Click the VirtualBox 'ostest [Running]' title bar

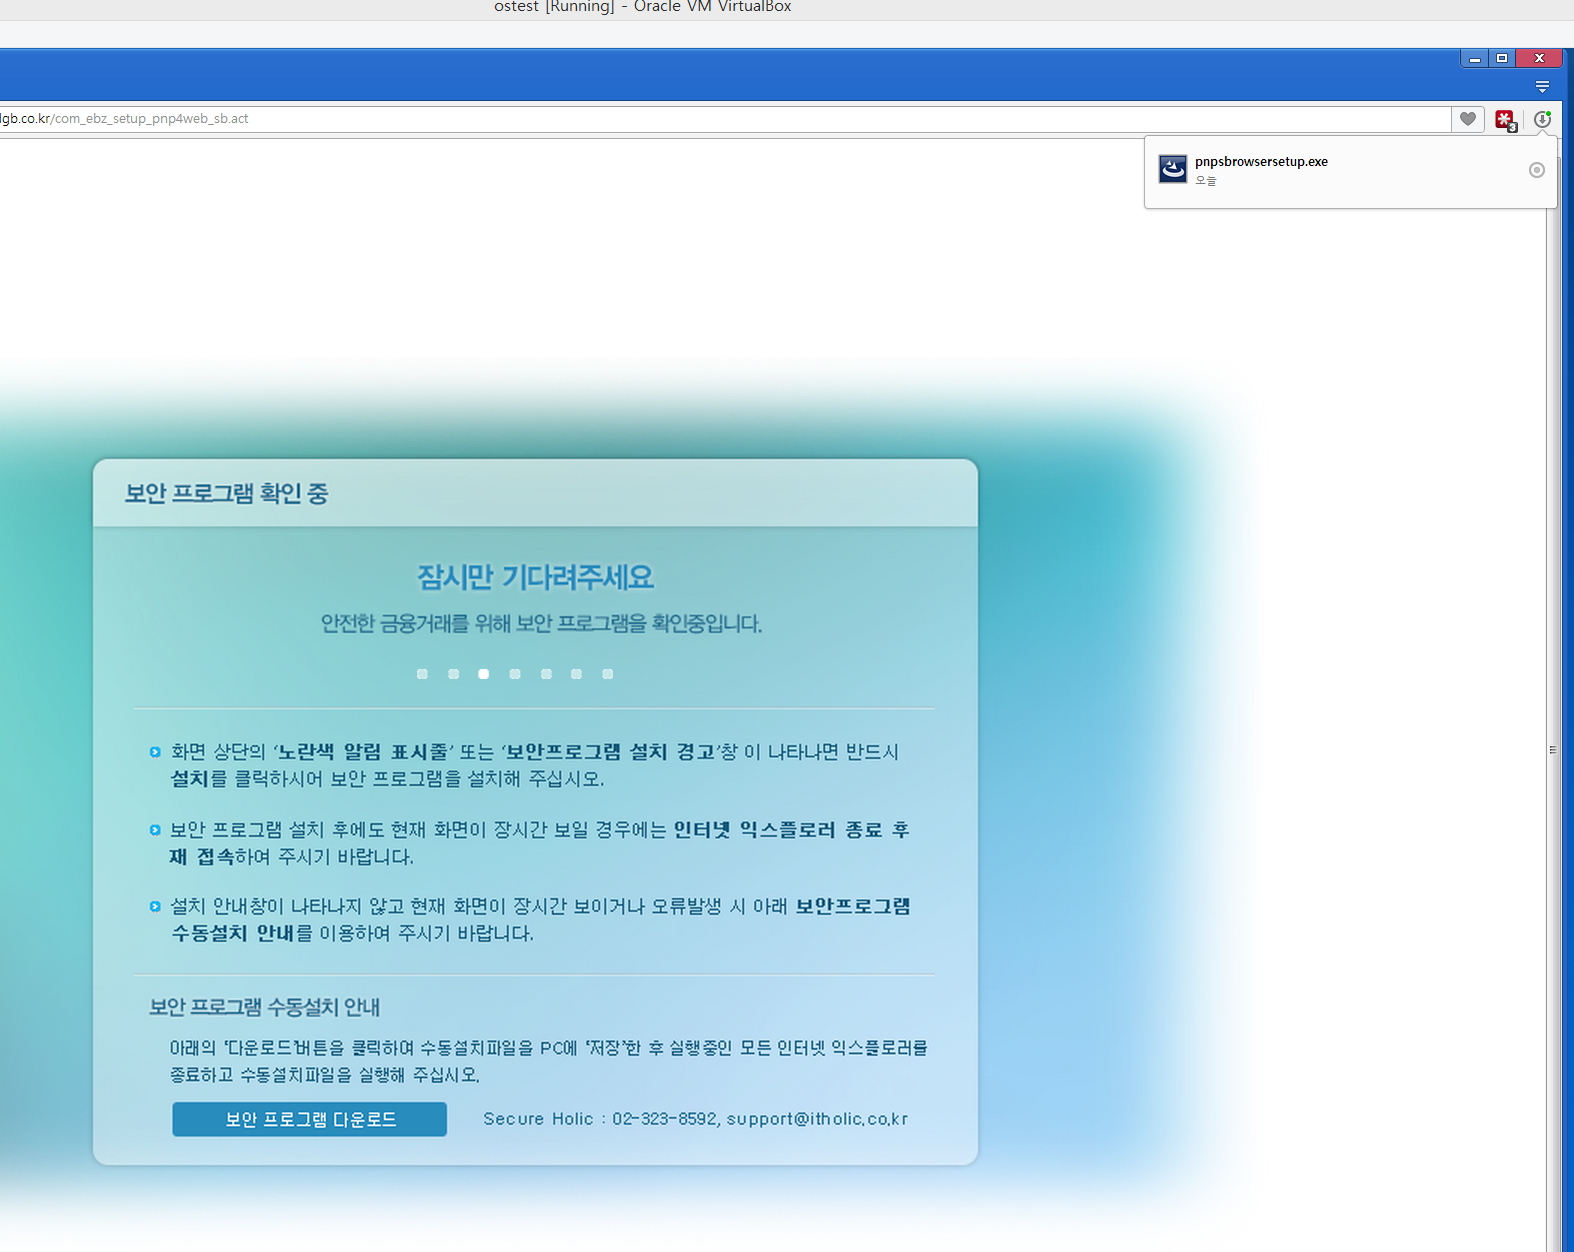click(x=643, y=7)
